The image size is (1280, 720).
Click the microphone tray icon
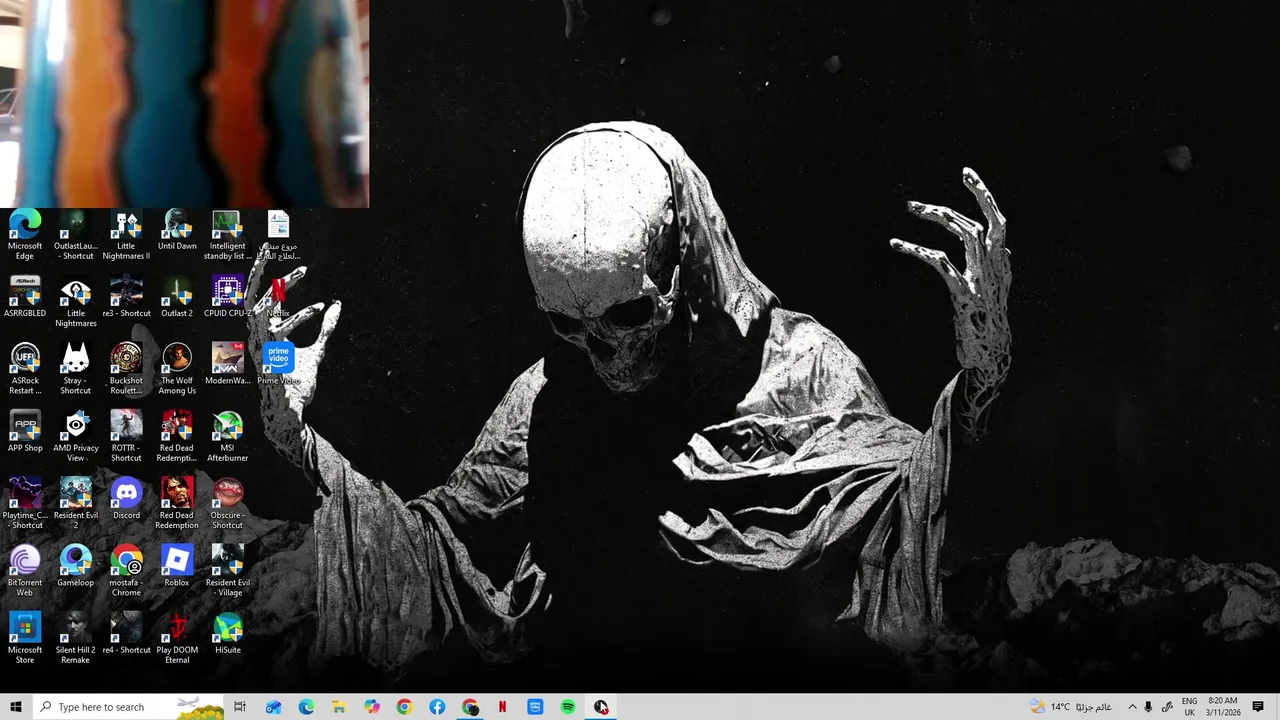click(1149, 707)
